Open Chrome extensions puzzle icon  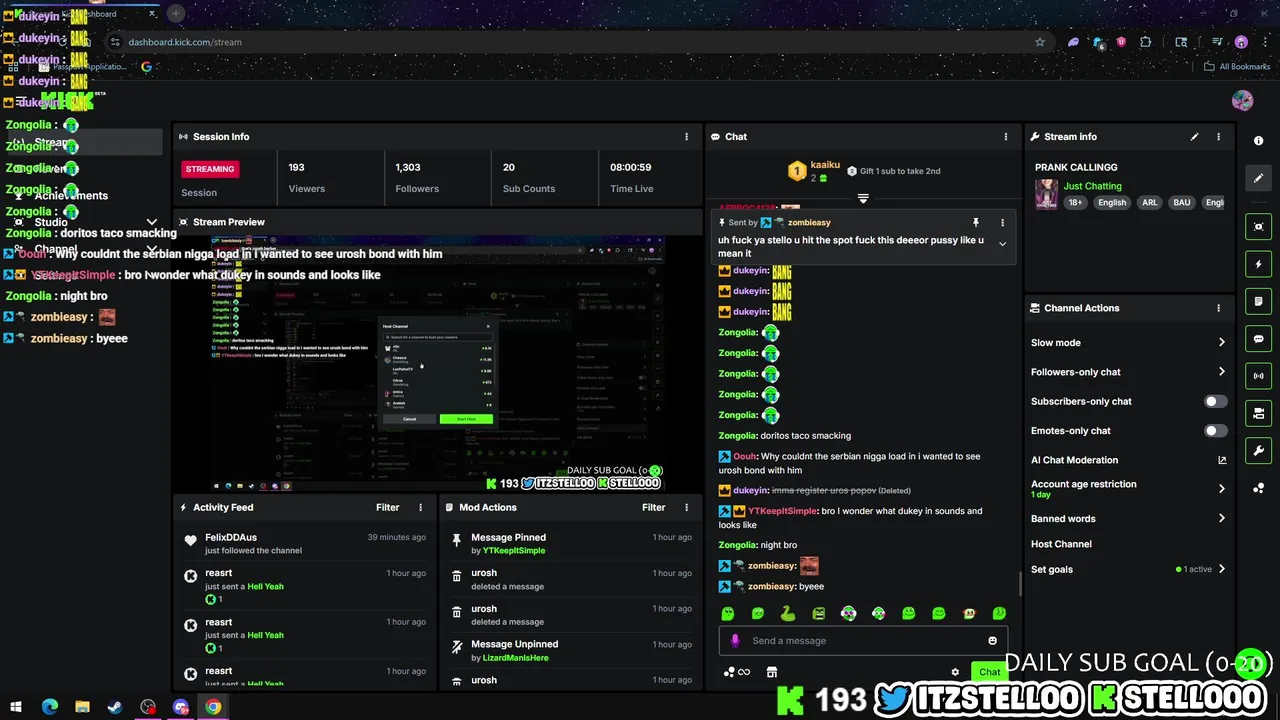[1146, 42]
